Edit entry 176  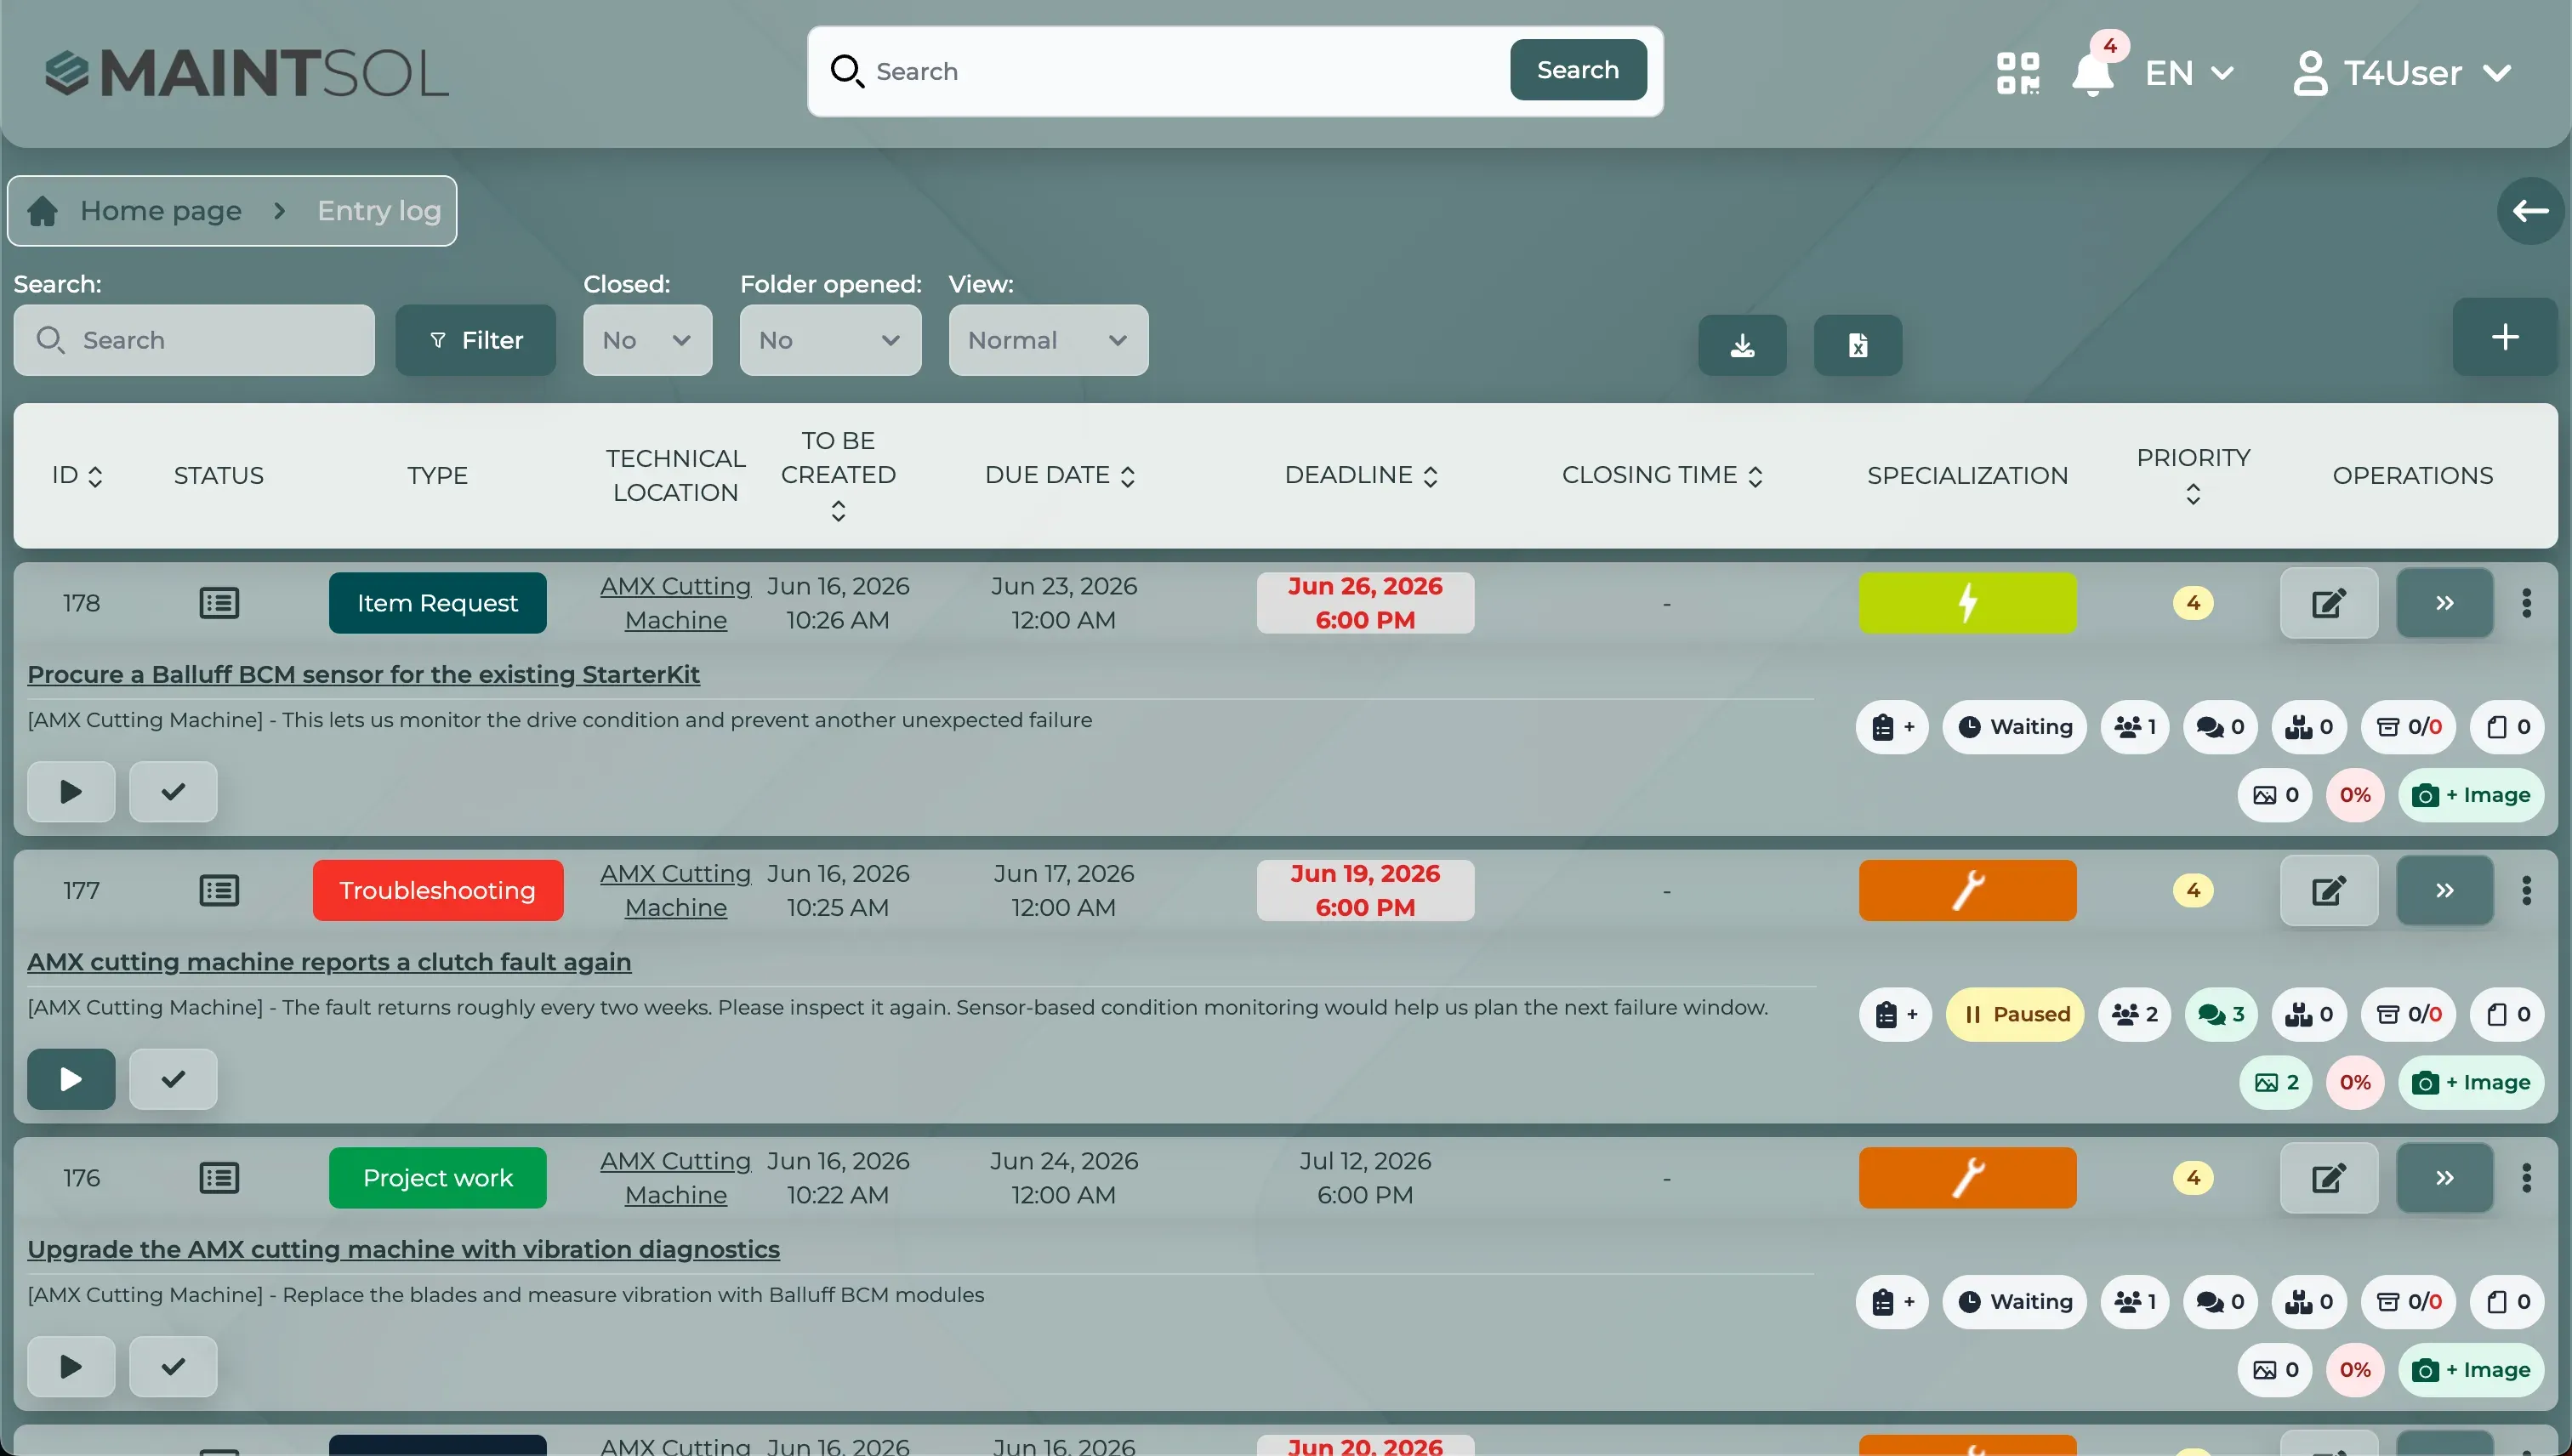click(x=2328, y=1178)
